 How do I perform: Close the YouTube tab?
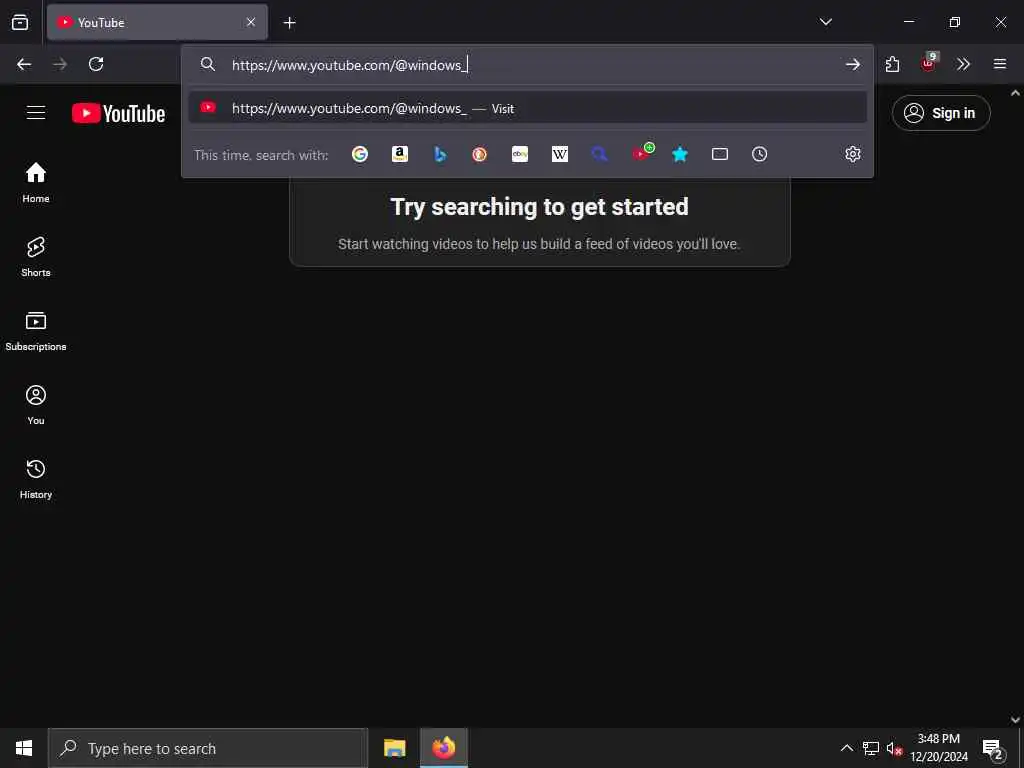point(251,22)
